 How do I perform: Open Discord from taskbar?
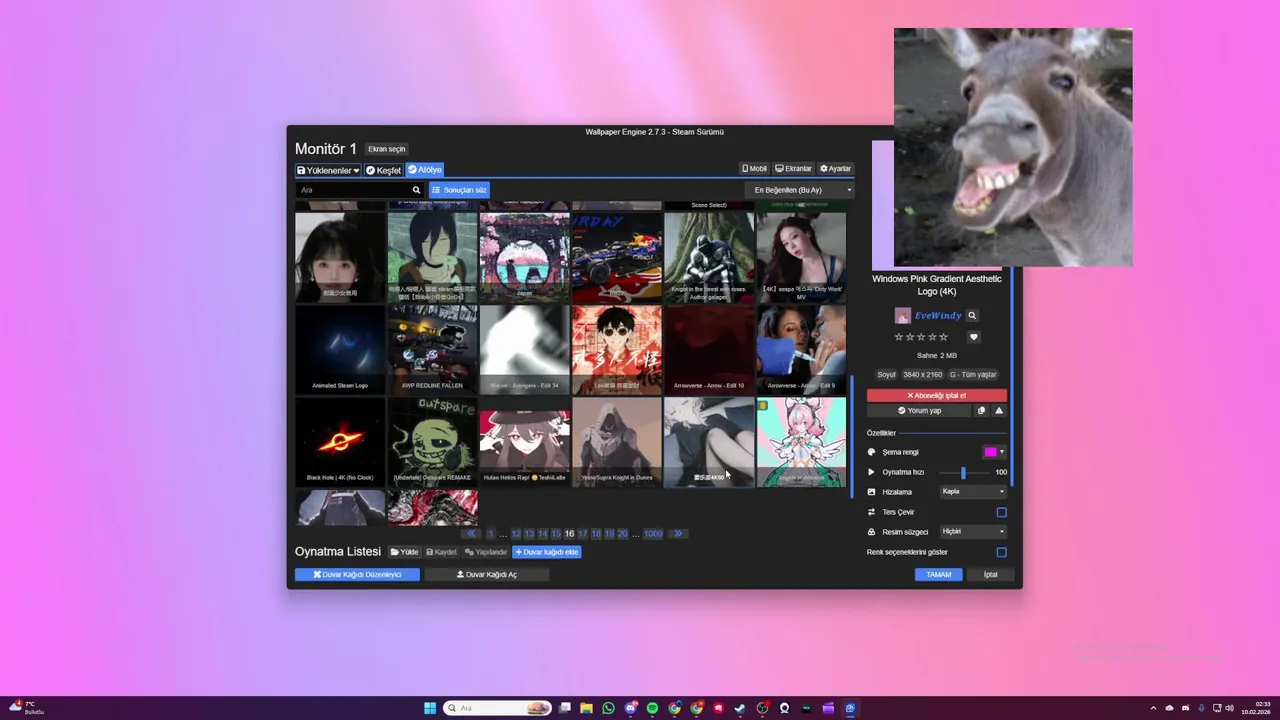pos(631,708)
